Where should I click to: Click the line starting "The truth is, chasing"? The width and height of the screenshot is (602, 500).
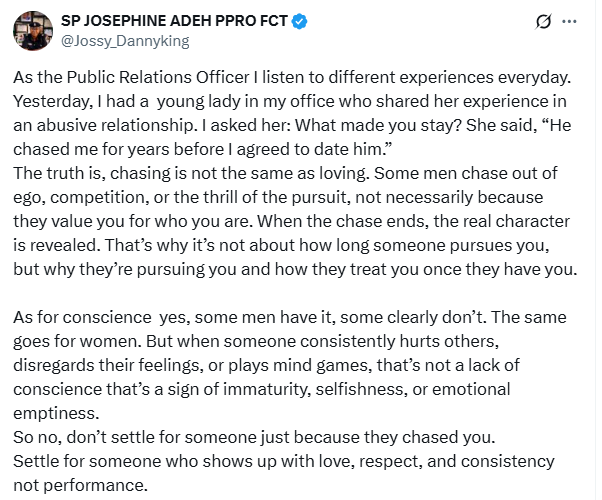point(285,173)
